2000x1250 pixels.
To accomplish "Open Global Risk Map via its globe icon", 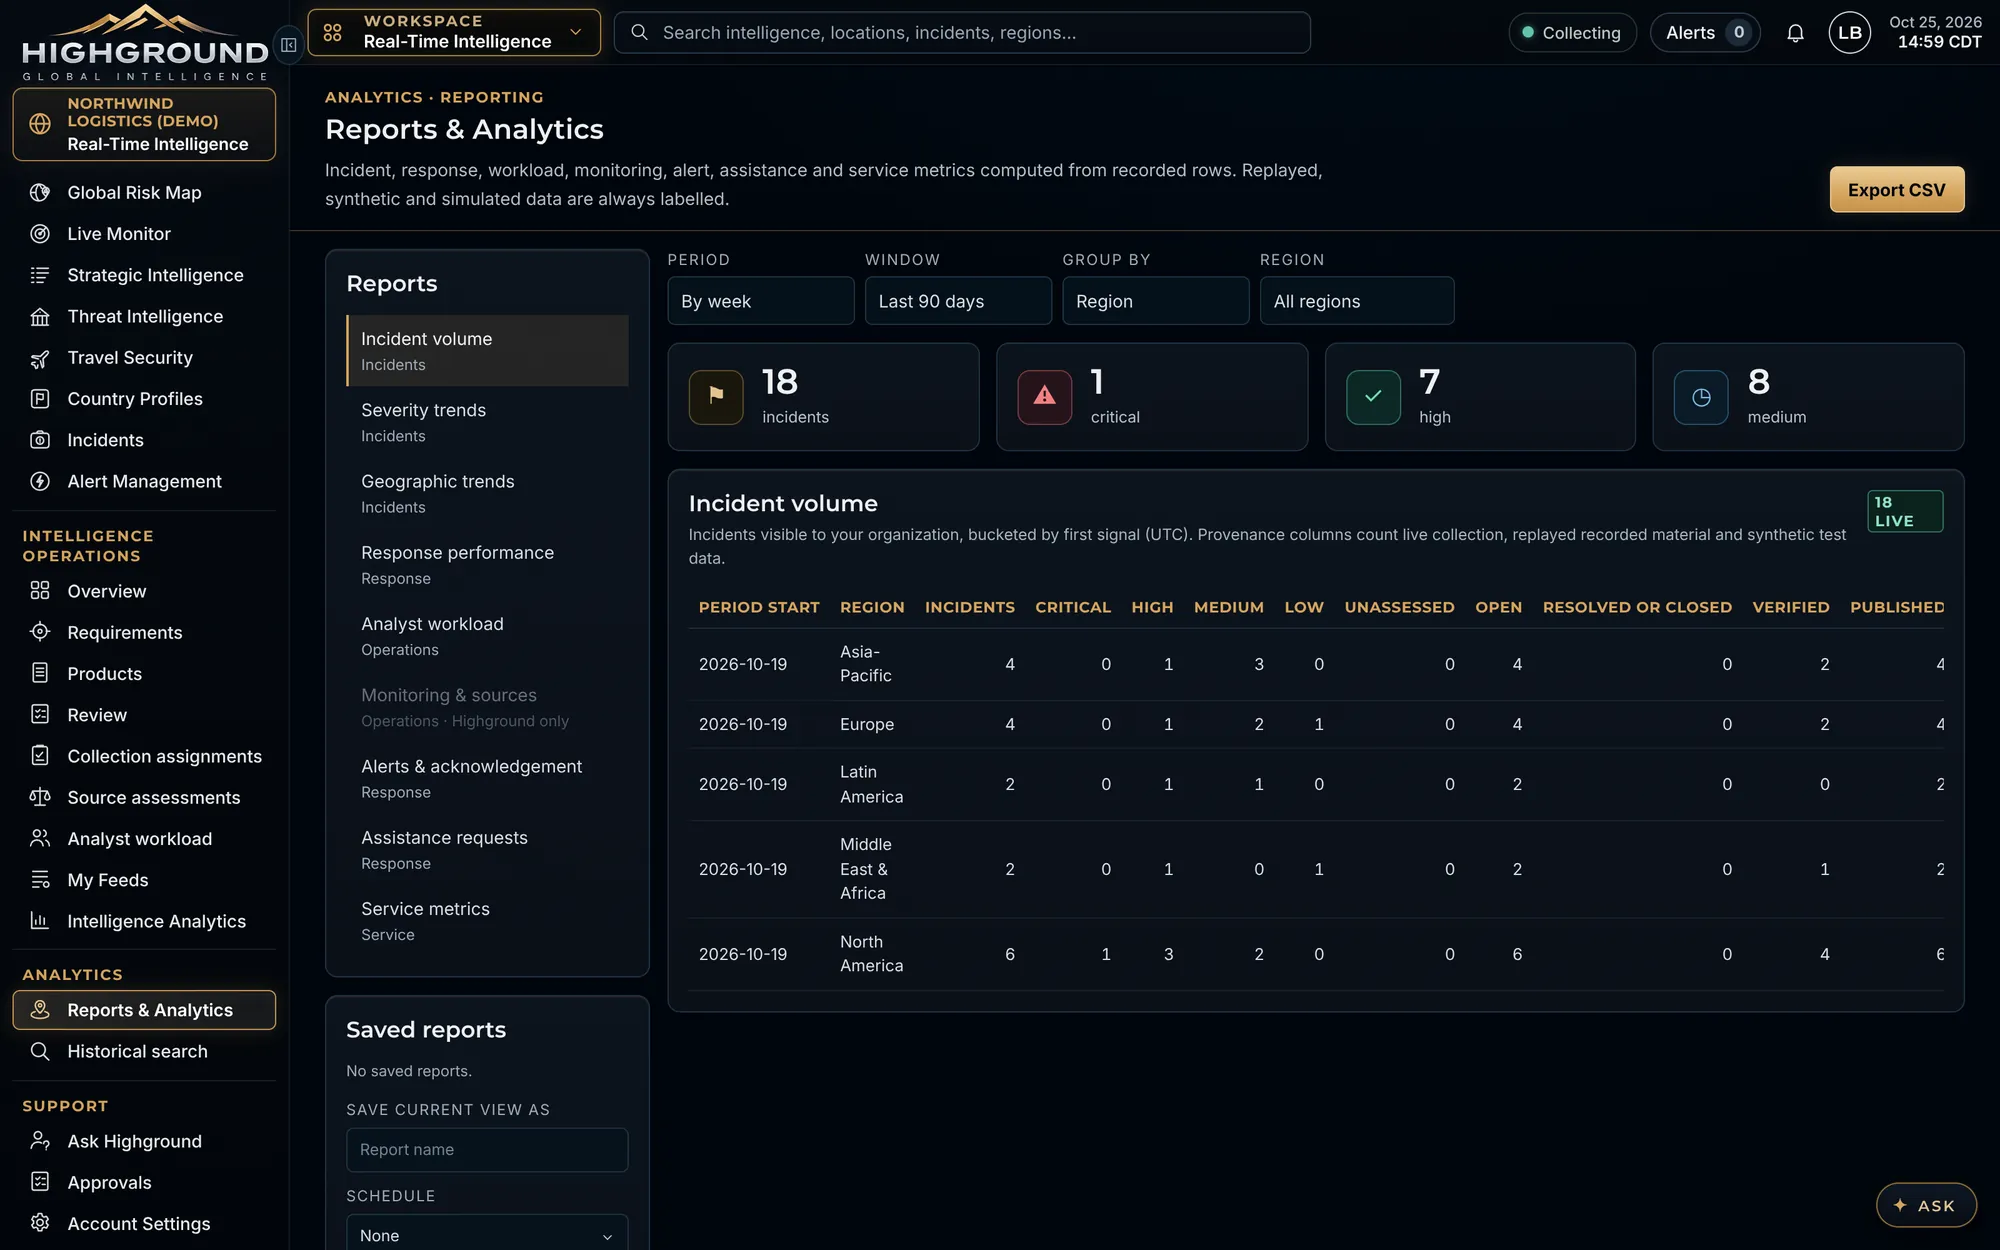I will click(40, 193).
